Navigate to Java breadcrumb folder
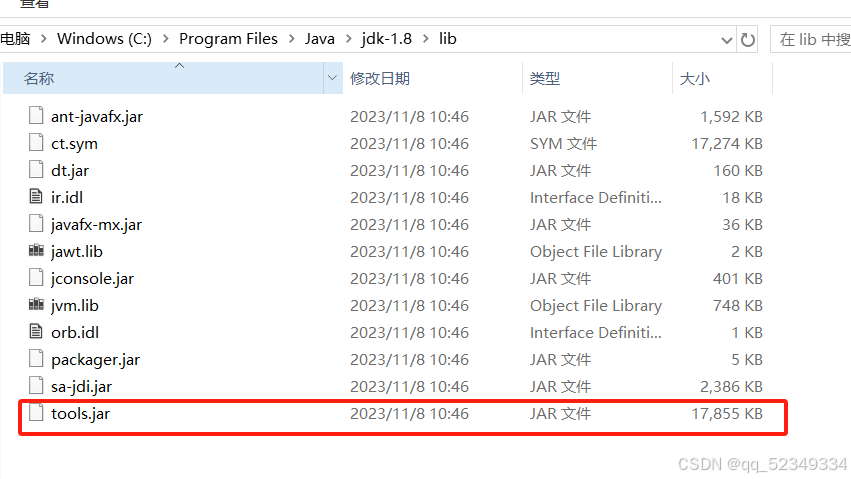Viewport: 851px width, 479px height. 320,39
